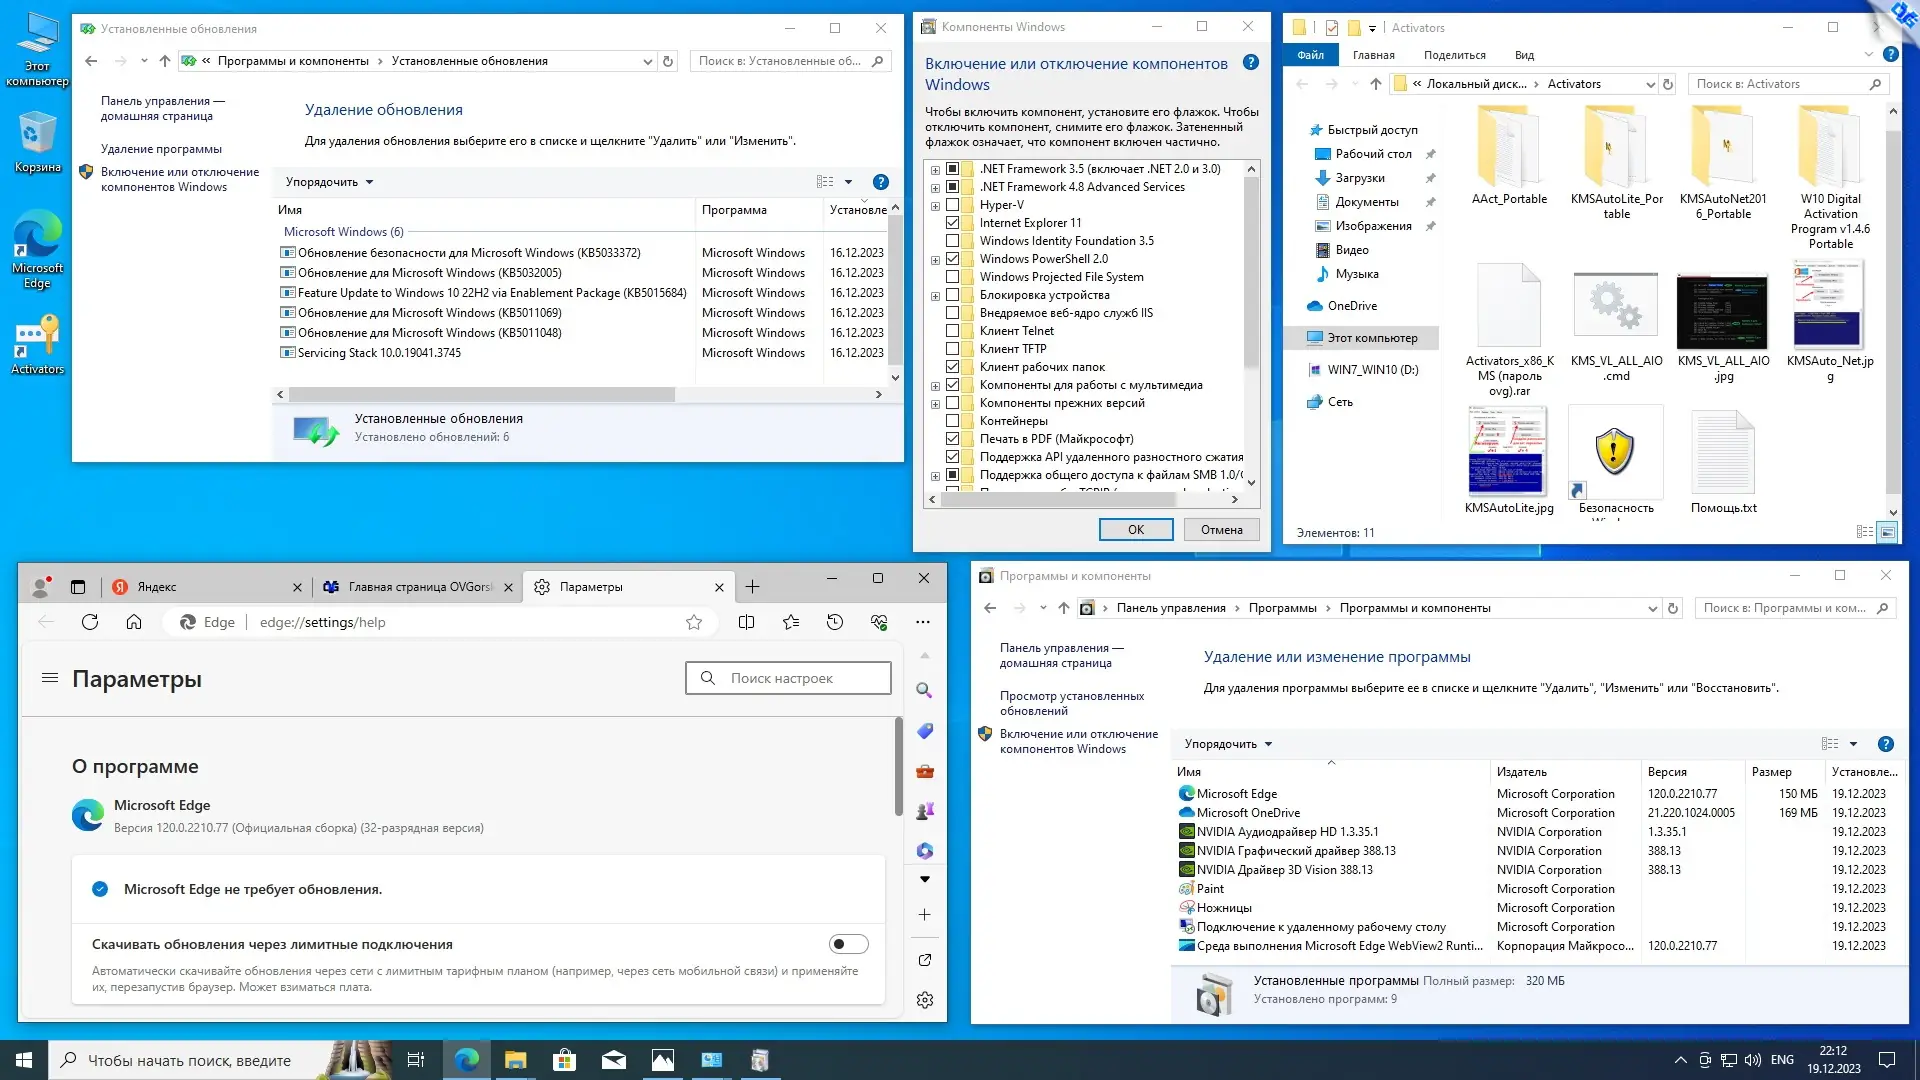Toggle download updates over metered connections
Screen dimensions: 1920x1080
point(848,944)
